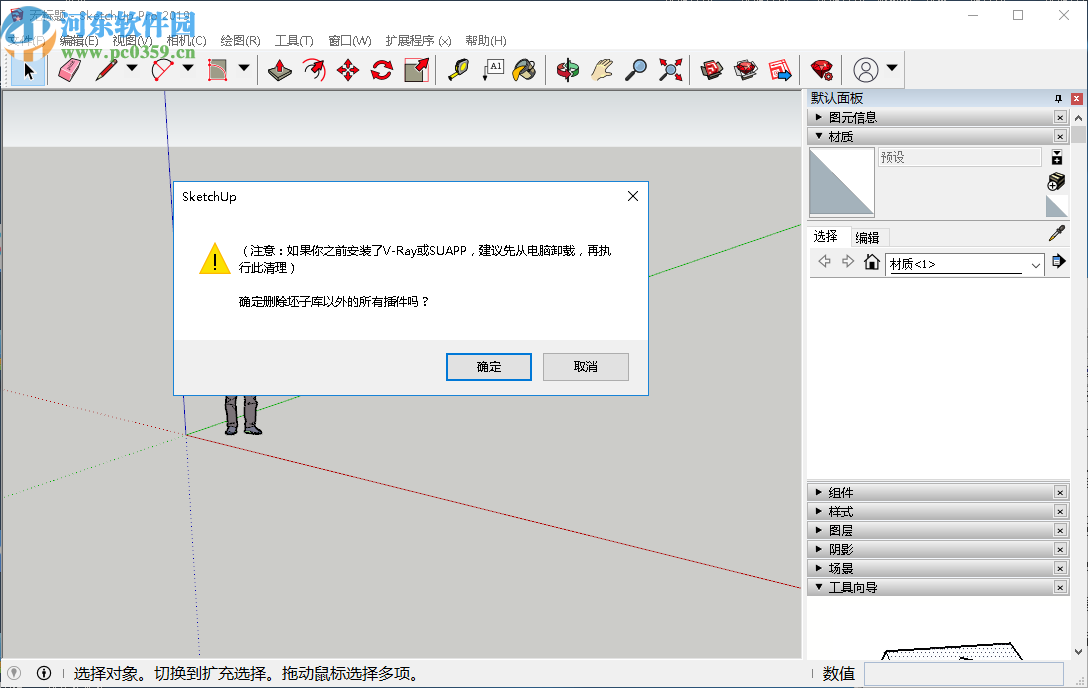Viewport: 1088px width, 688px height.
Task: Pin the 默认面板 tray
Action: [x=1058, y=98]
